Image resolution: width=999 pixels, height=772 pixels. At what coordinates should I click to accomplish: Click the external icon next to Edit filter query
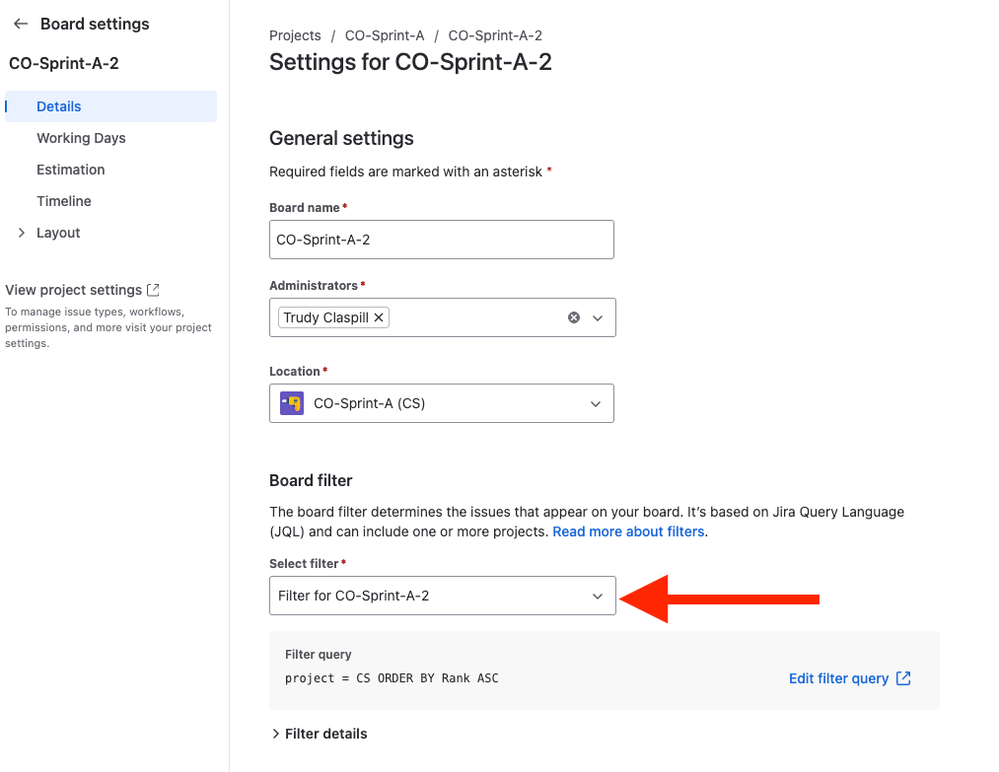click(903, 678)
